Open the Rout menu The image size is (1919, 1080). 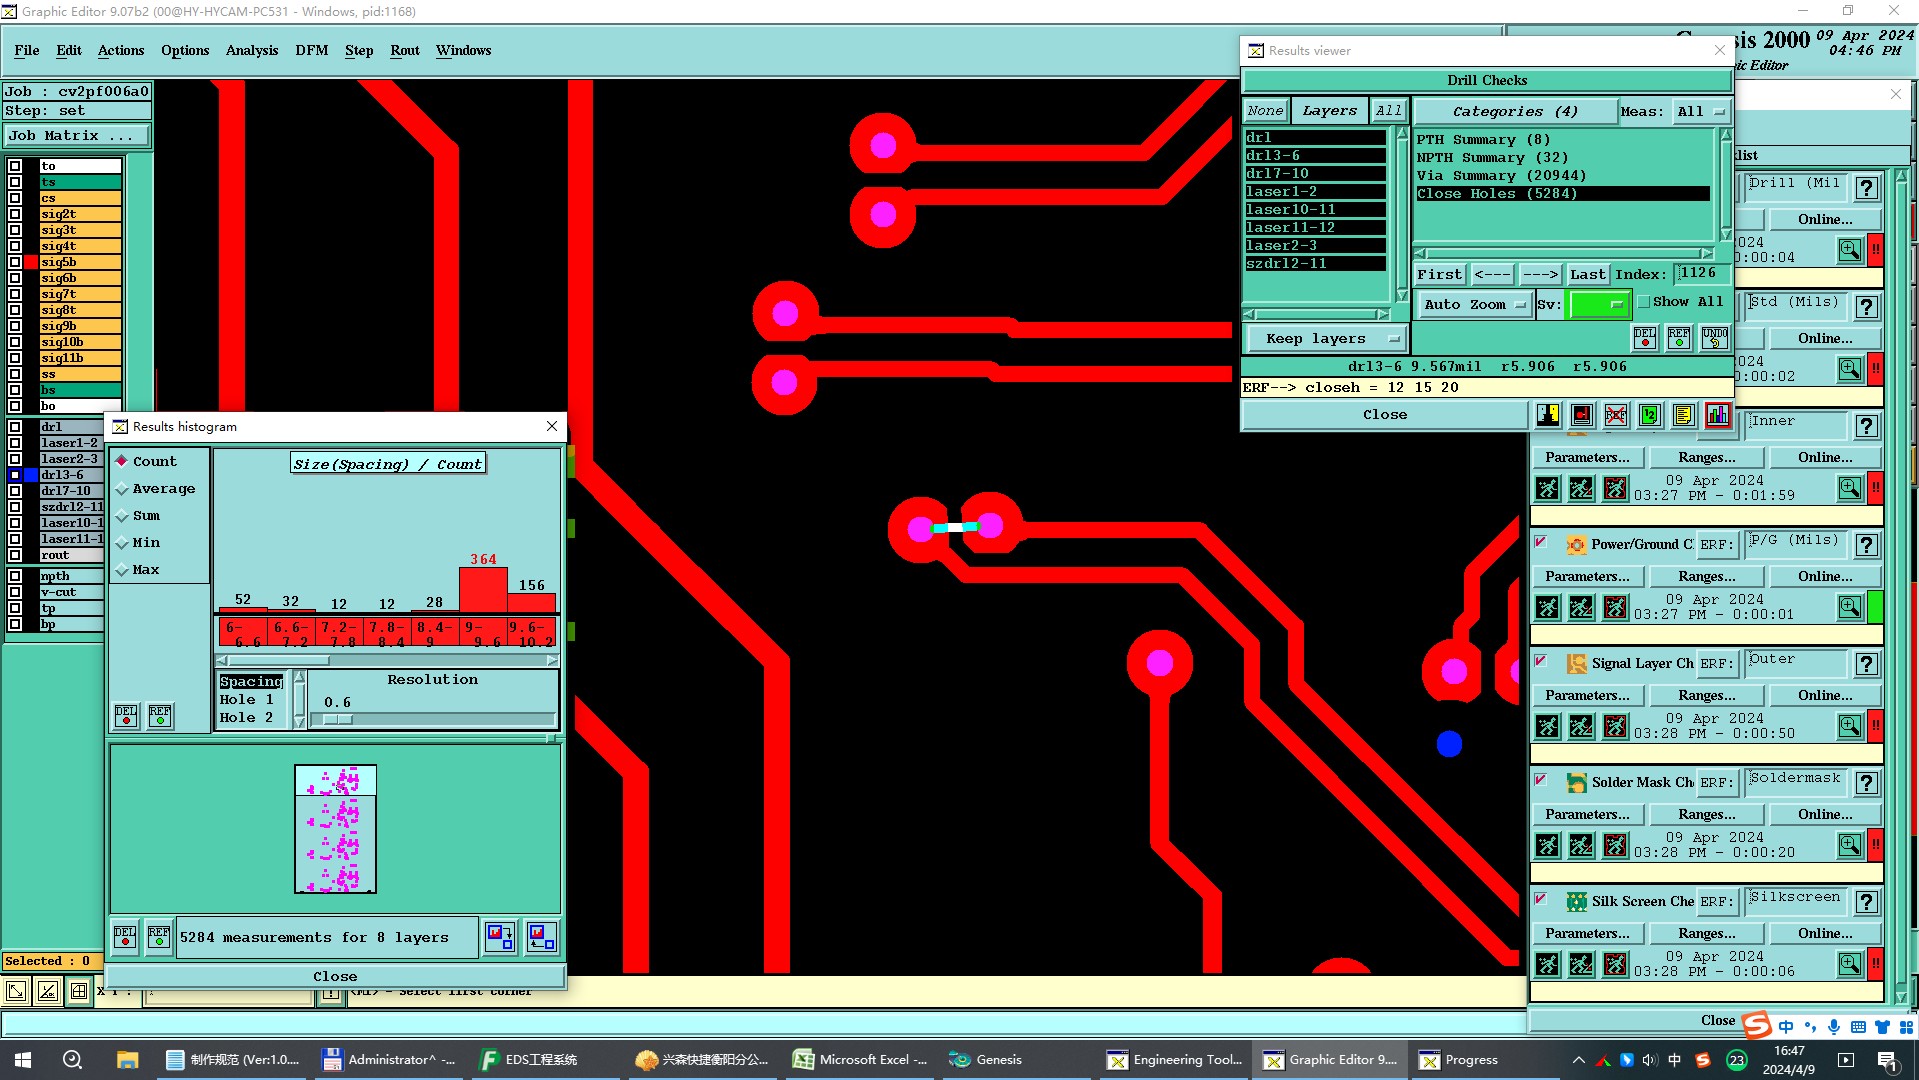click(x=405, y=50)
